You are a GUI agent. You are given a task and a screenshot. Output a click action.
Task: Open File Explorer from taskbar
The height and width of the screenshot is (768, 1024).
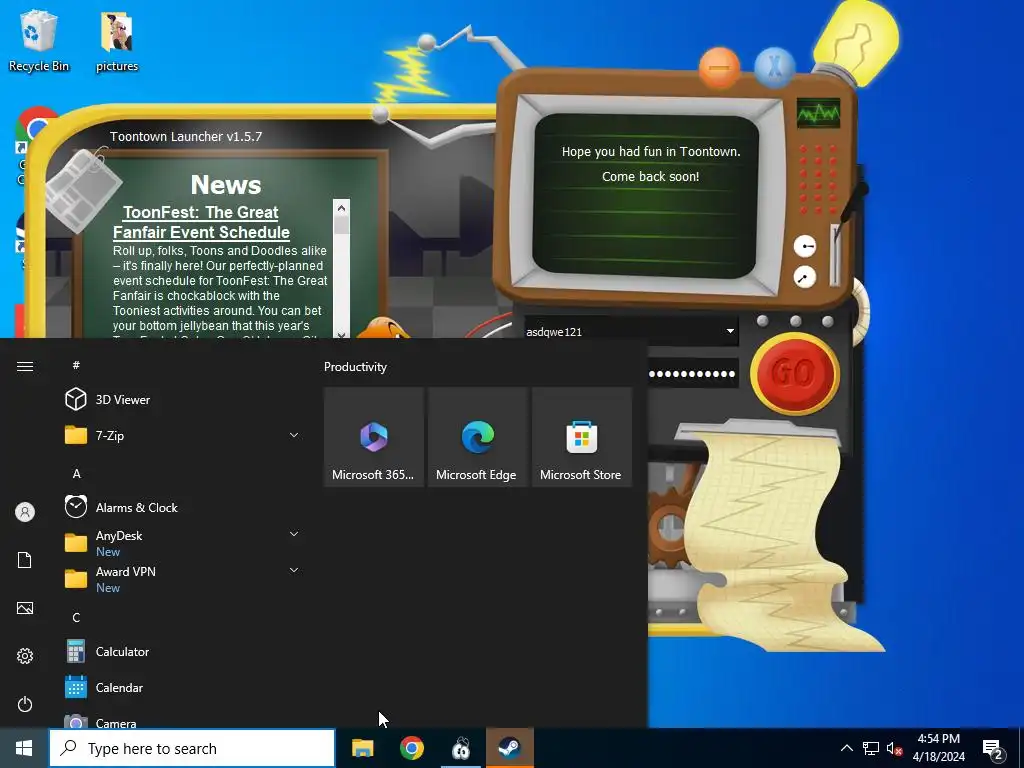[362, 748]
